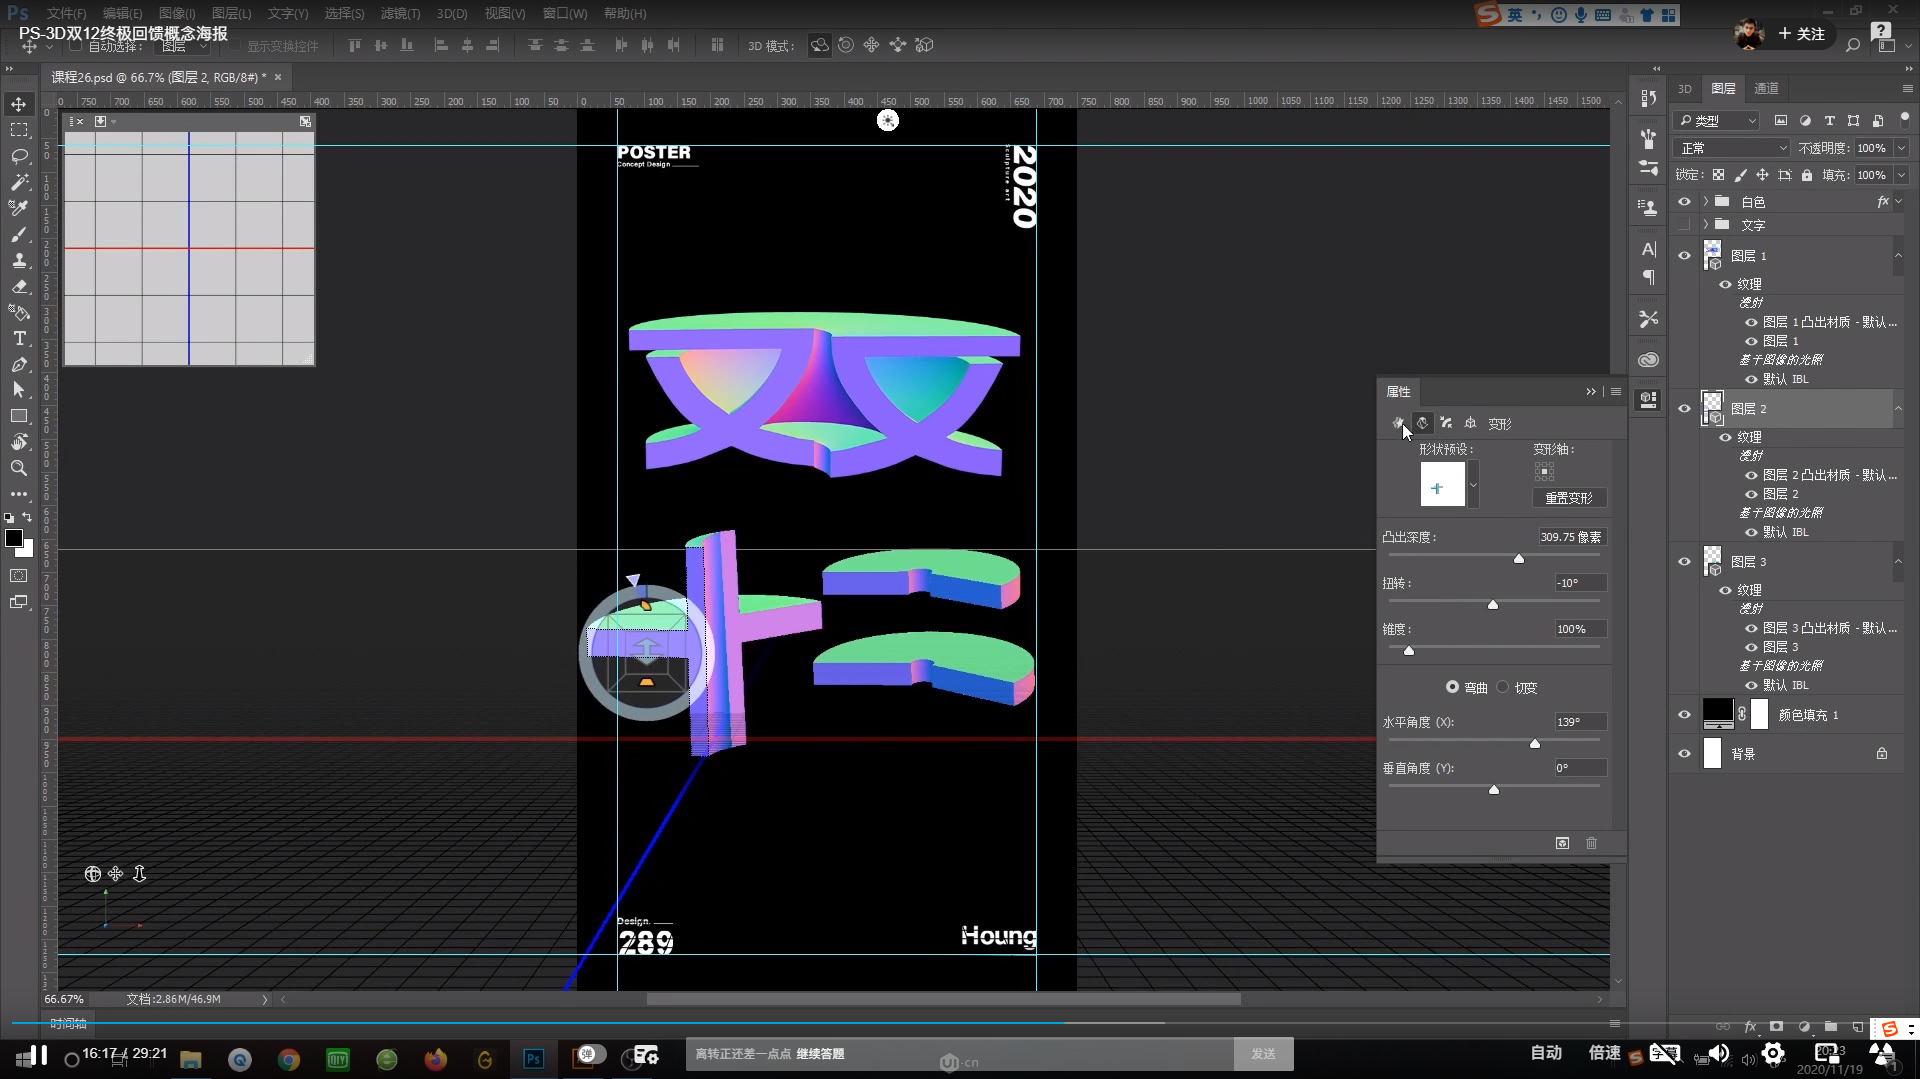Viewport: 1920px width, 1079px height.
Task: Enable the 自动选择 checkbox
Action: 75,46
